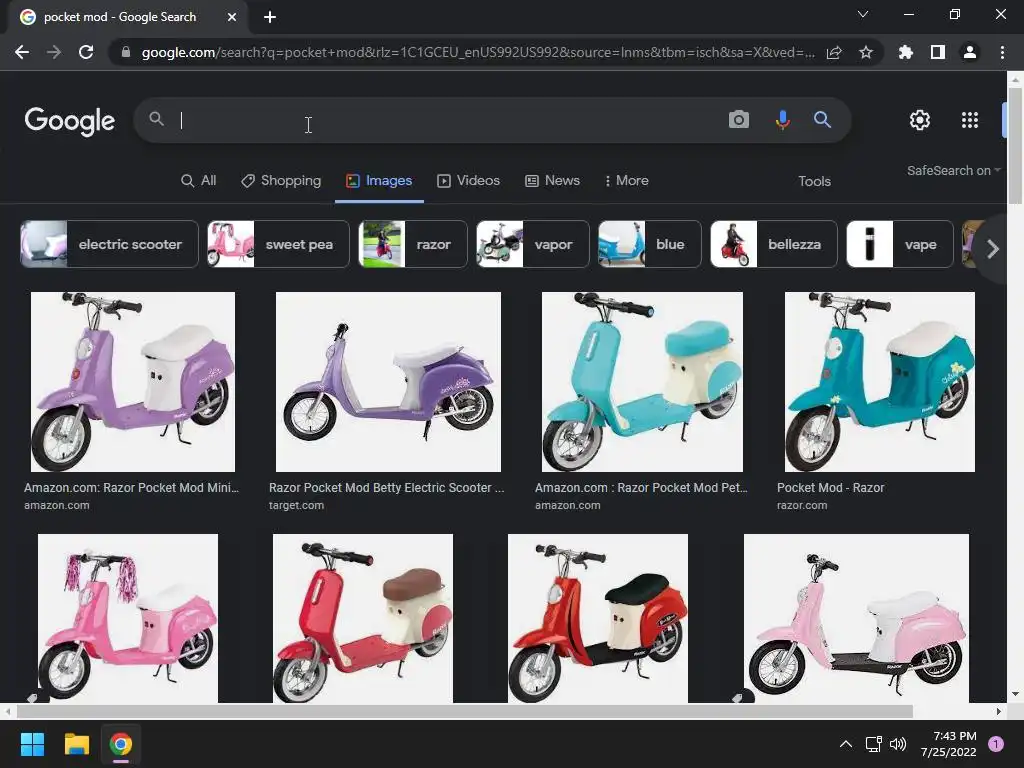Select the blue filter chip

click(x=650, y=244)
